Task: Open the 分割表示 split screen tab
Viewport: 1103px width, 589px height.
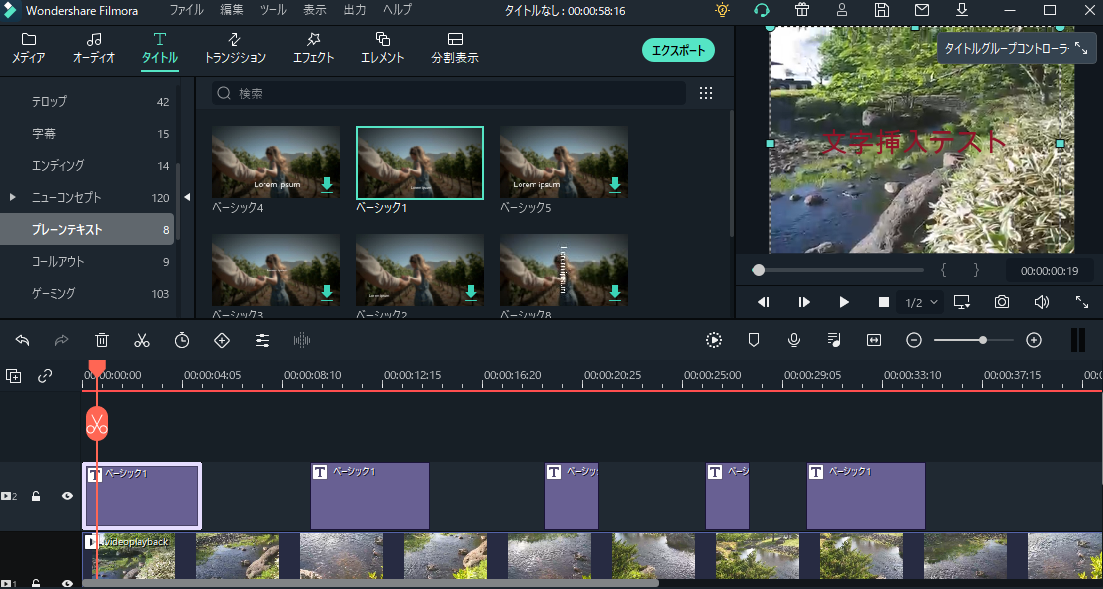Action: (455, 48)
